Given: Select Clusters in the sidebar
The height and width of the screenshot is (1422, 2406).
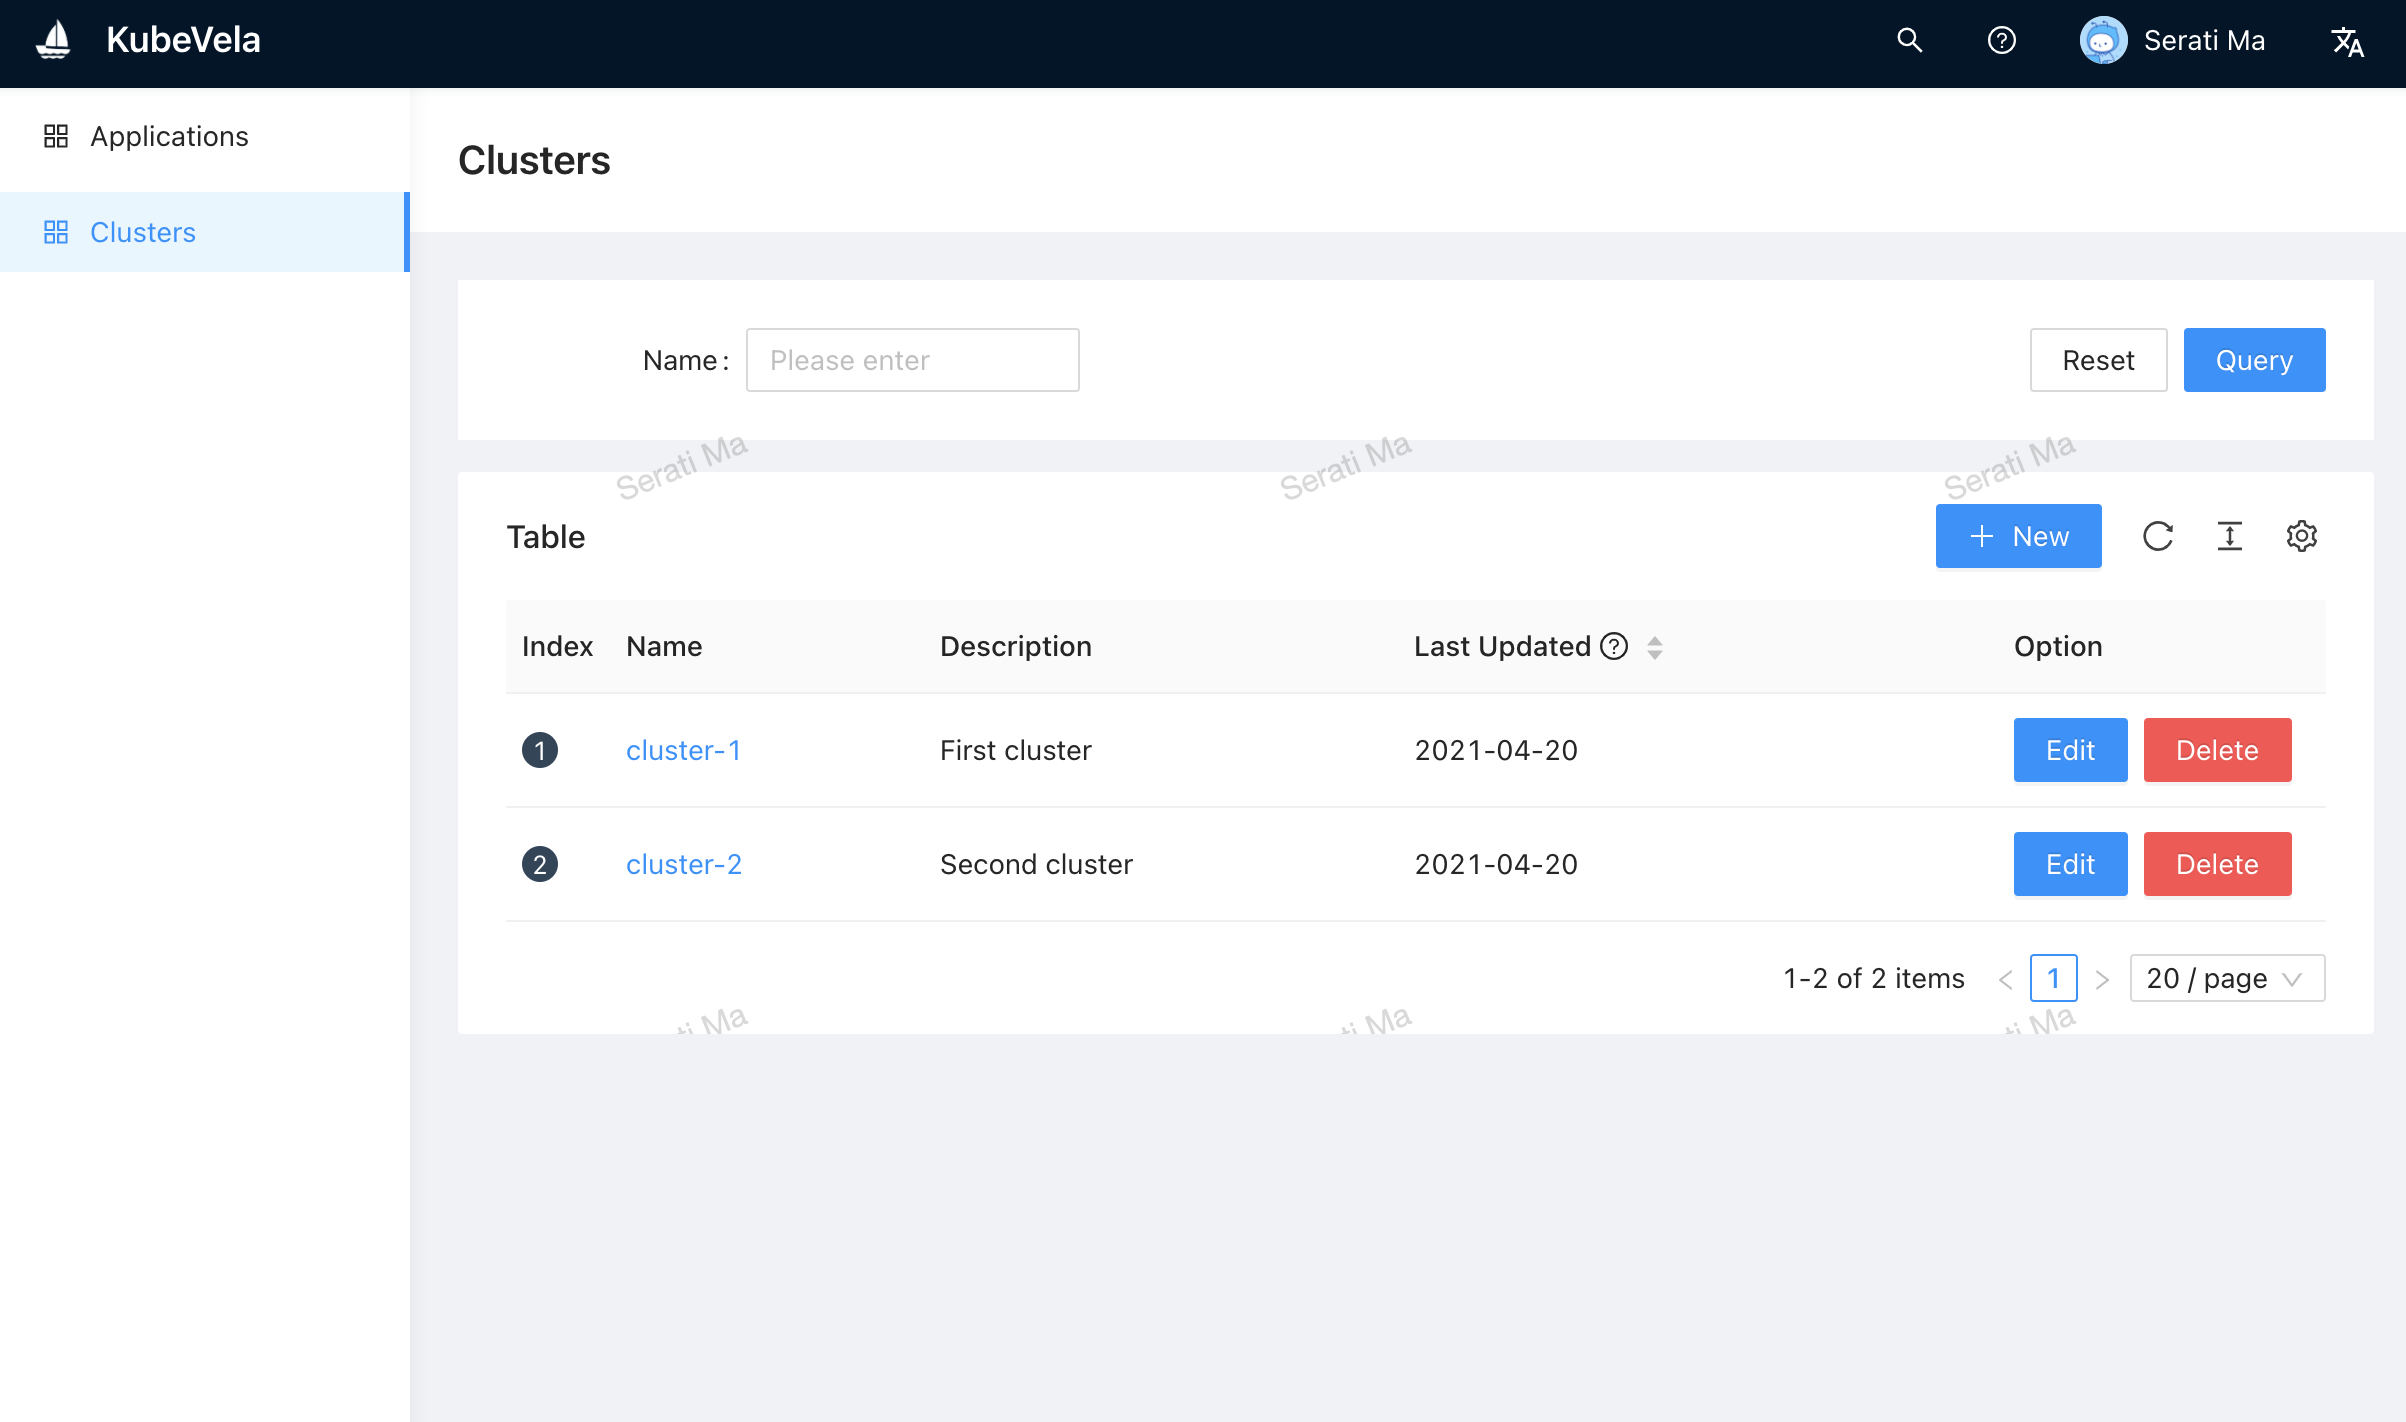Looking at the screenshot, I should pyautogui.click(x=143, y=232).
